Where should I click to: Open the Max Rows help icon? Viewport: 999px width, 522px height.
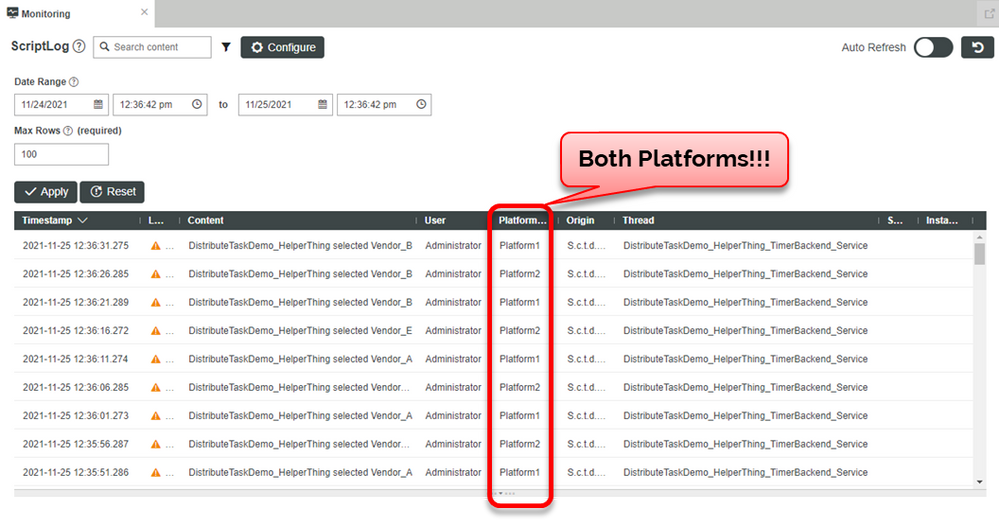click(x=68, y=131)
